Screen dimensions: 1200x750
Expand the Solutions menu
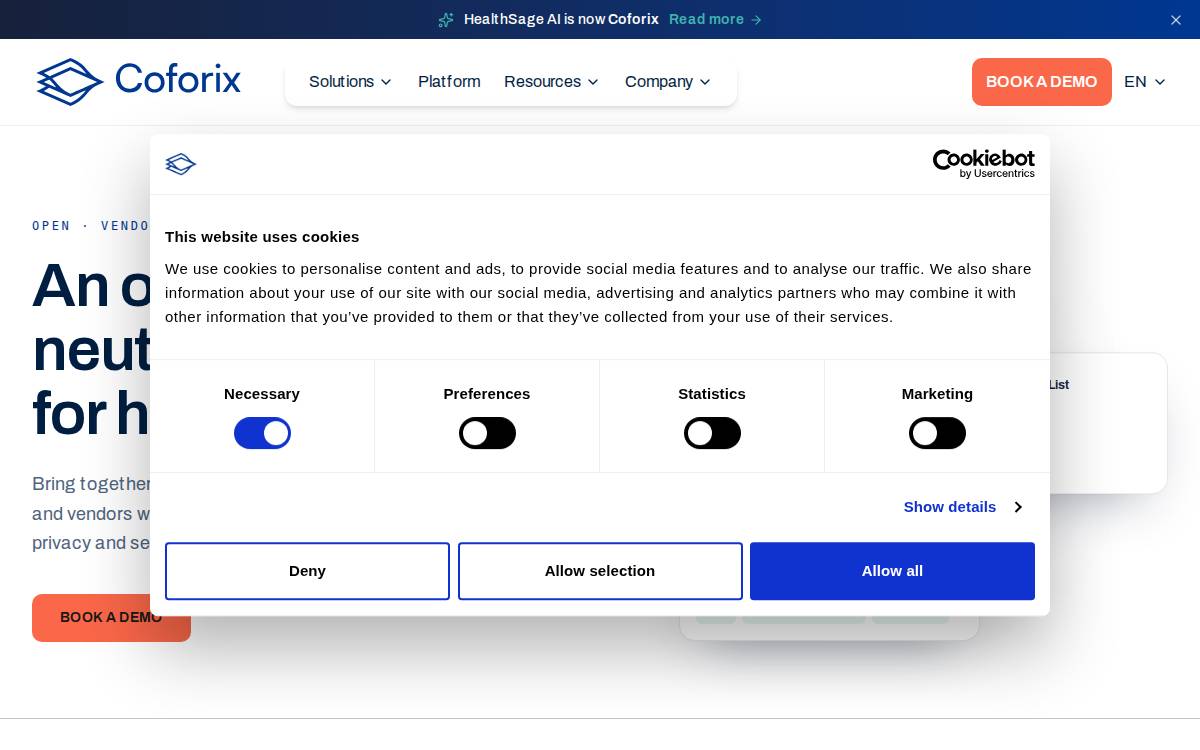click(350, 82)
